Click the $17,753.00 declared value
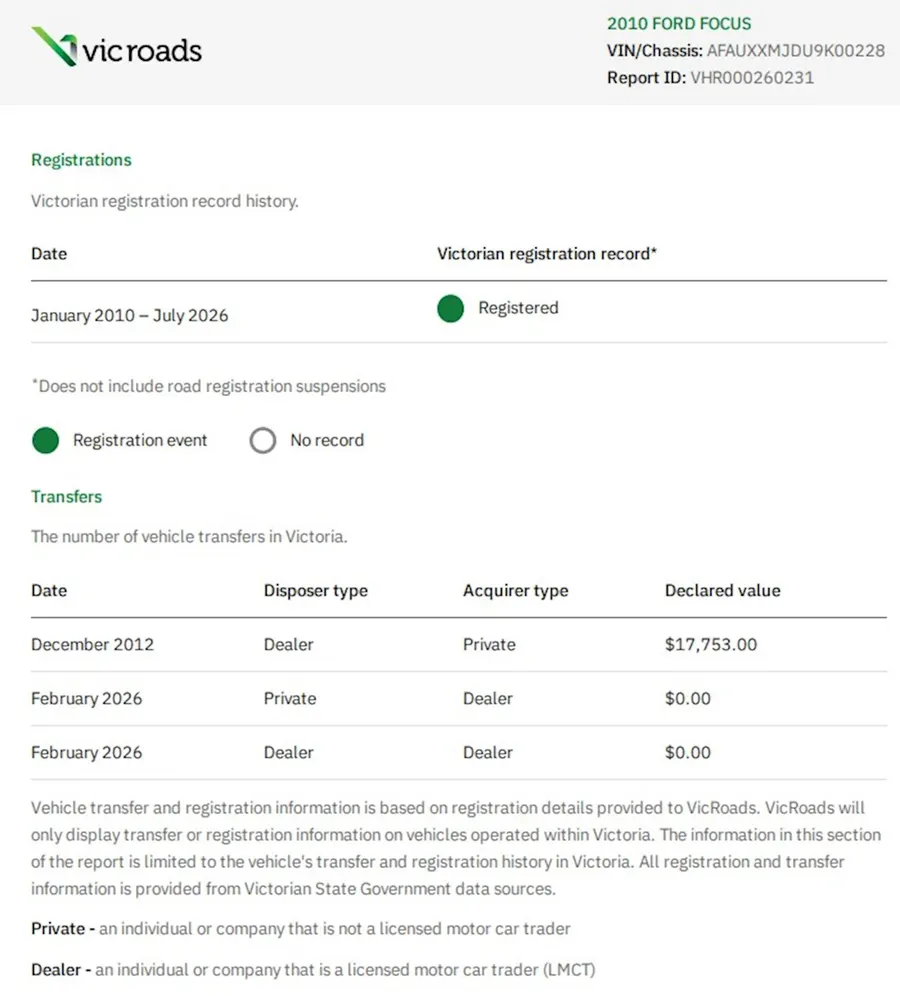 point(711,645)
